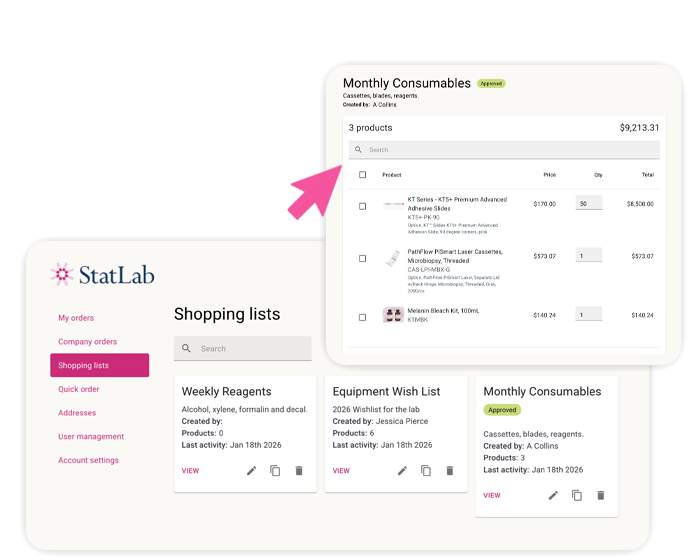Toggle the select-all products checkbox
The image size is (700, 560).
[362, 175]
